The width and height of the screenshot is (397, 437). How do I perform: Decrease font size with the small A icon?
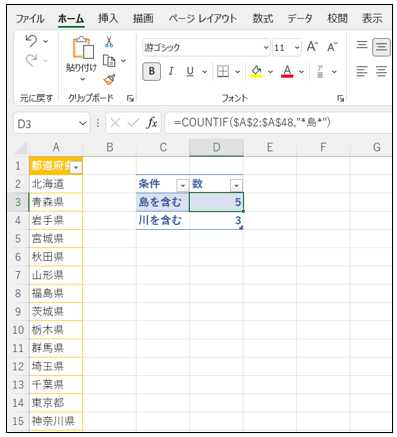pos(332,47)
